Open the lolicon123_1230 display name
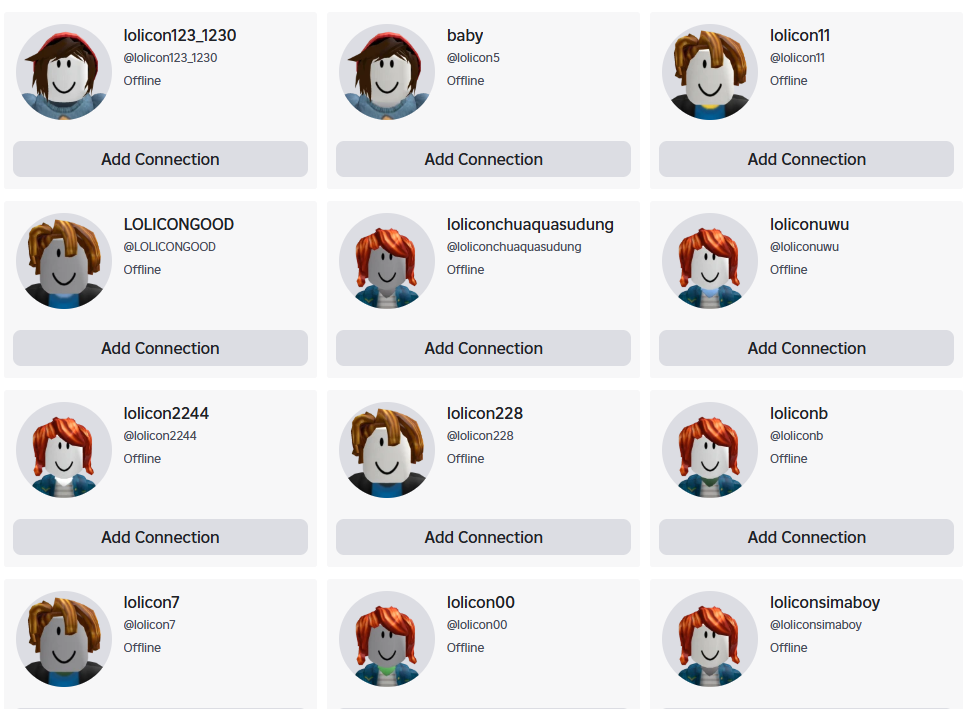This screenshot has width=978, height=709. tap(180, 36)
